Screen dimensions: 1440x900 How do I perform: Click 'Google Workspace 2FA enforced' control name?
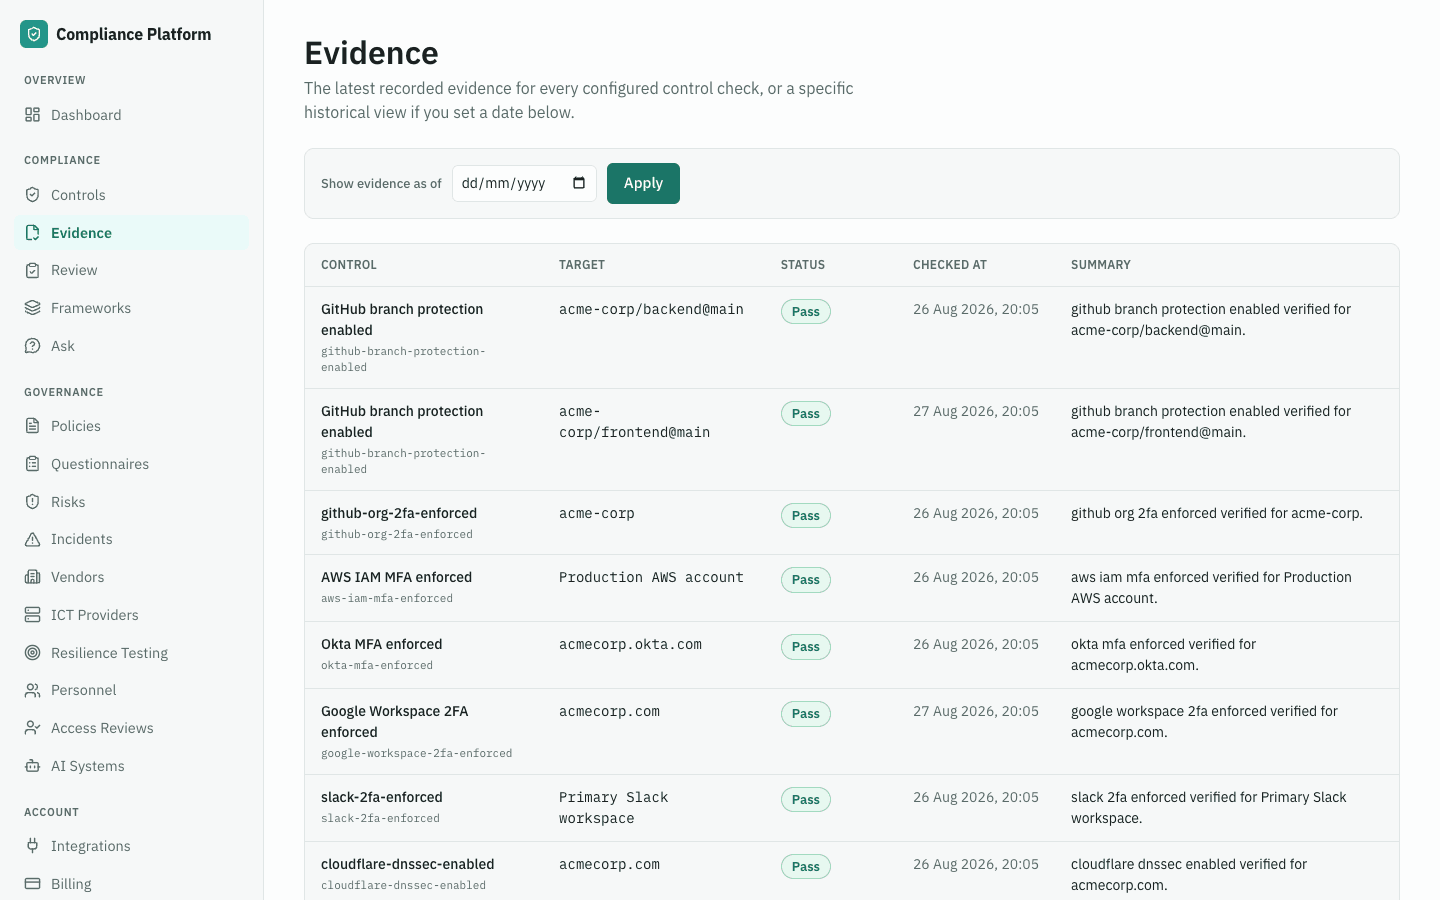(395, 722)
